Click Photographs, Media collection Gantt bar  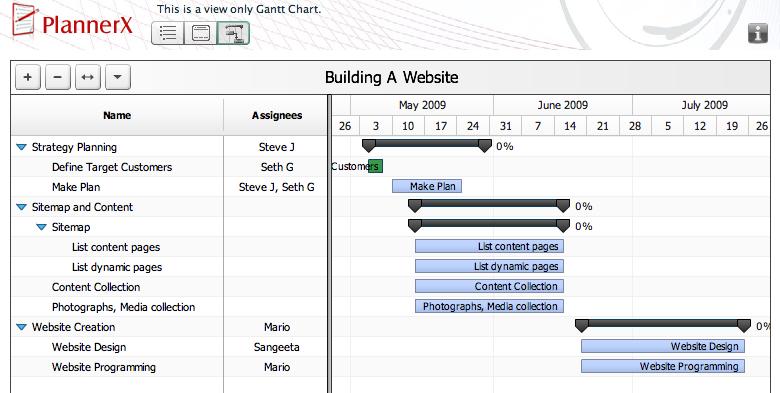pos(489,306)
